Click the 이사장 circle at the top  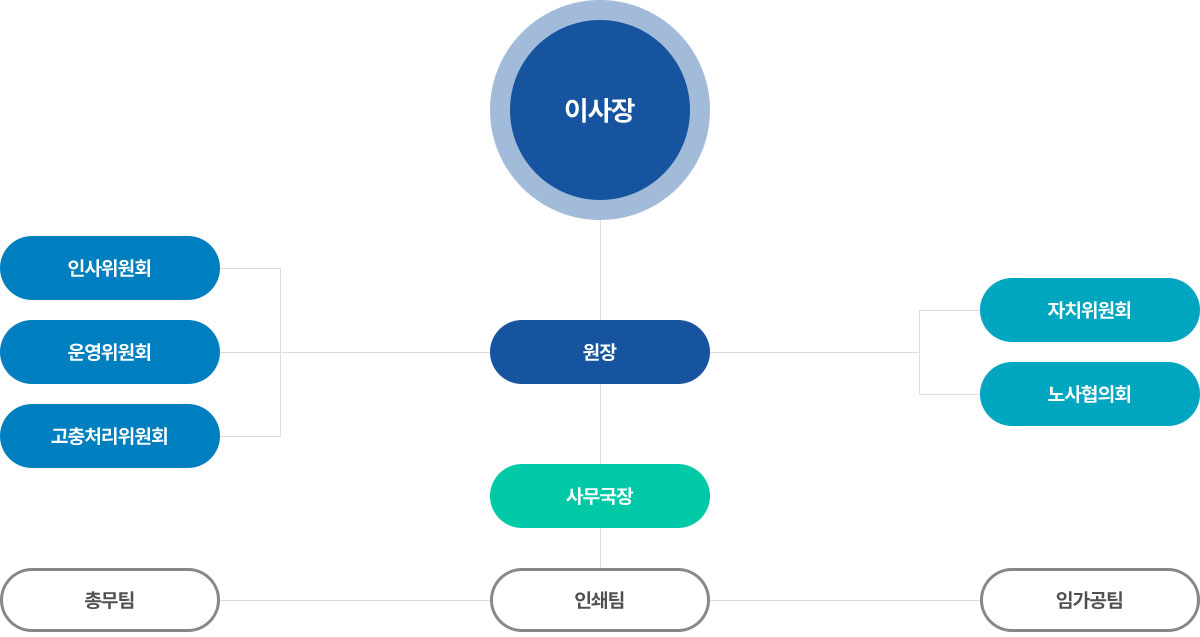[x=600, y=110]
